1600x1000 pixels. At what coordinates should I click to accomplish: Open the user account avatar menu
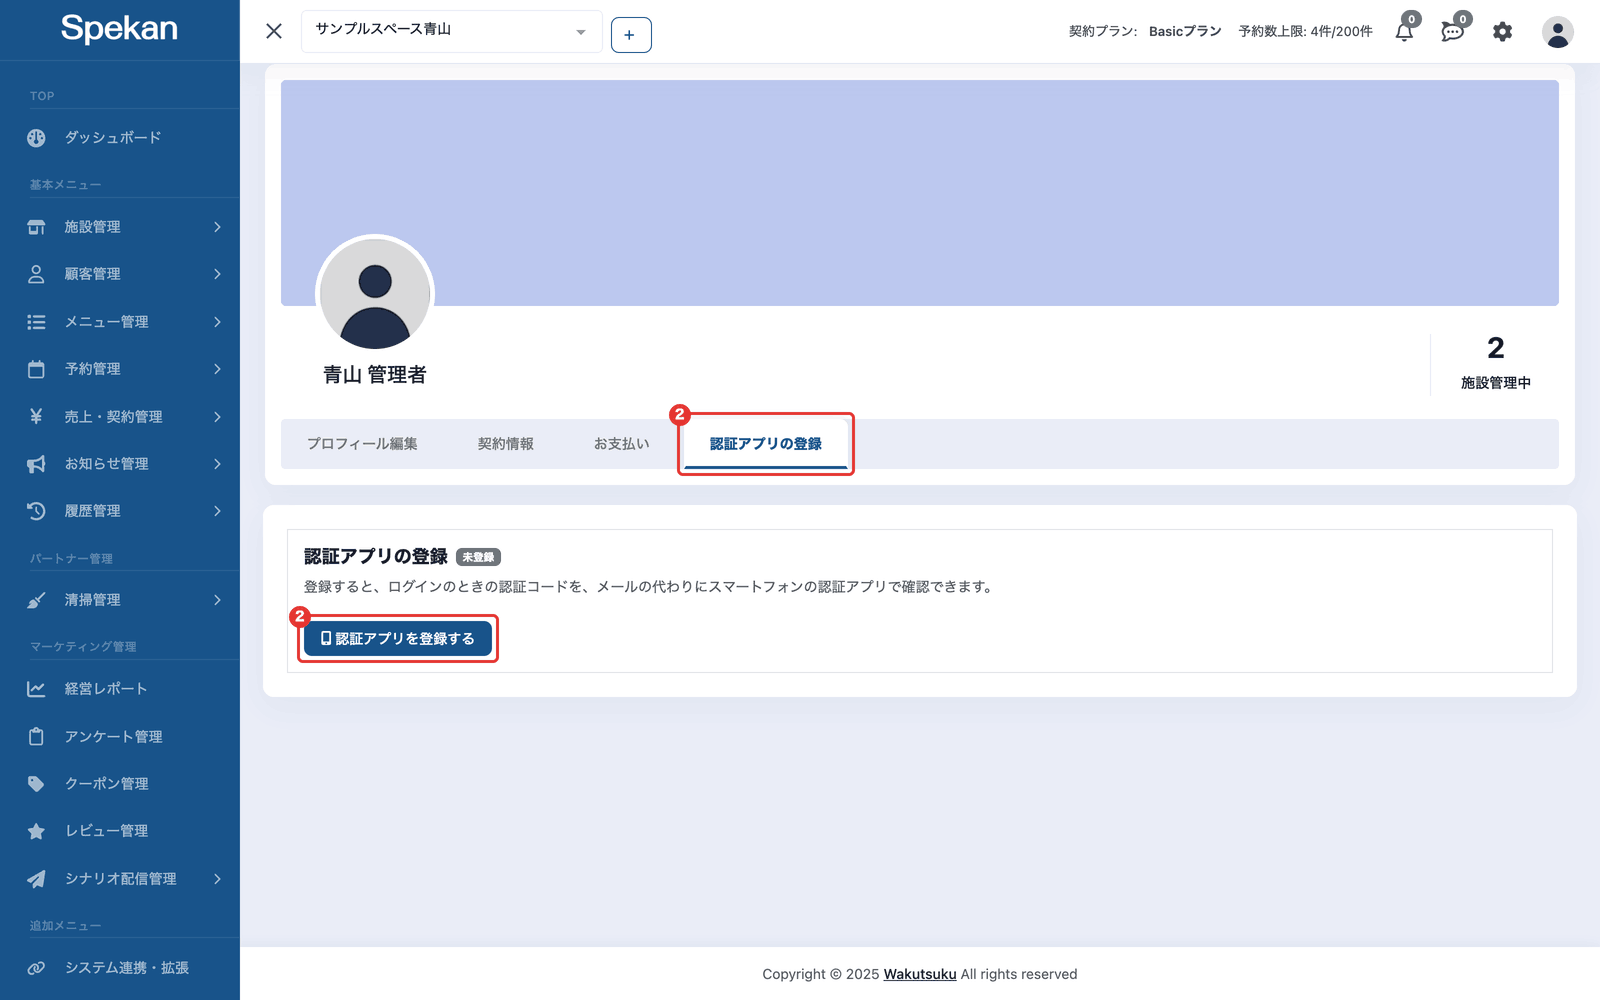click(1557, 32)
